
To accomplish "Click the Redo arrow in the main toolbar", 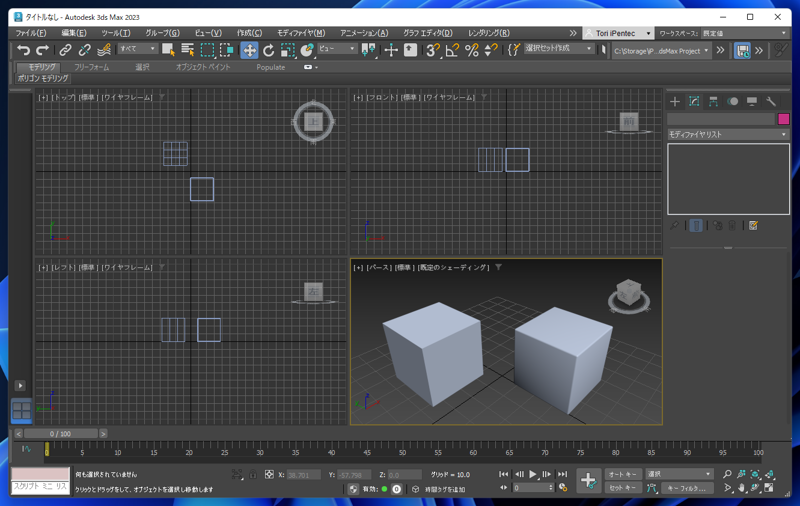I will [42, 50].
